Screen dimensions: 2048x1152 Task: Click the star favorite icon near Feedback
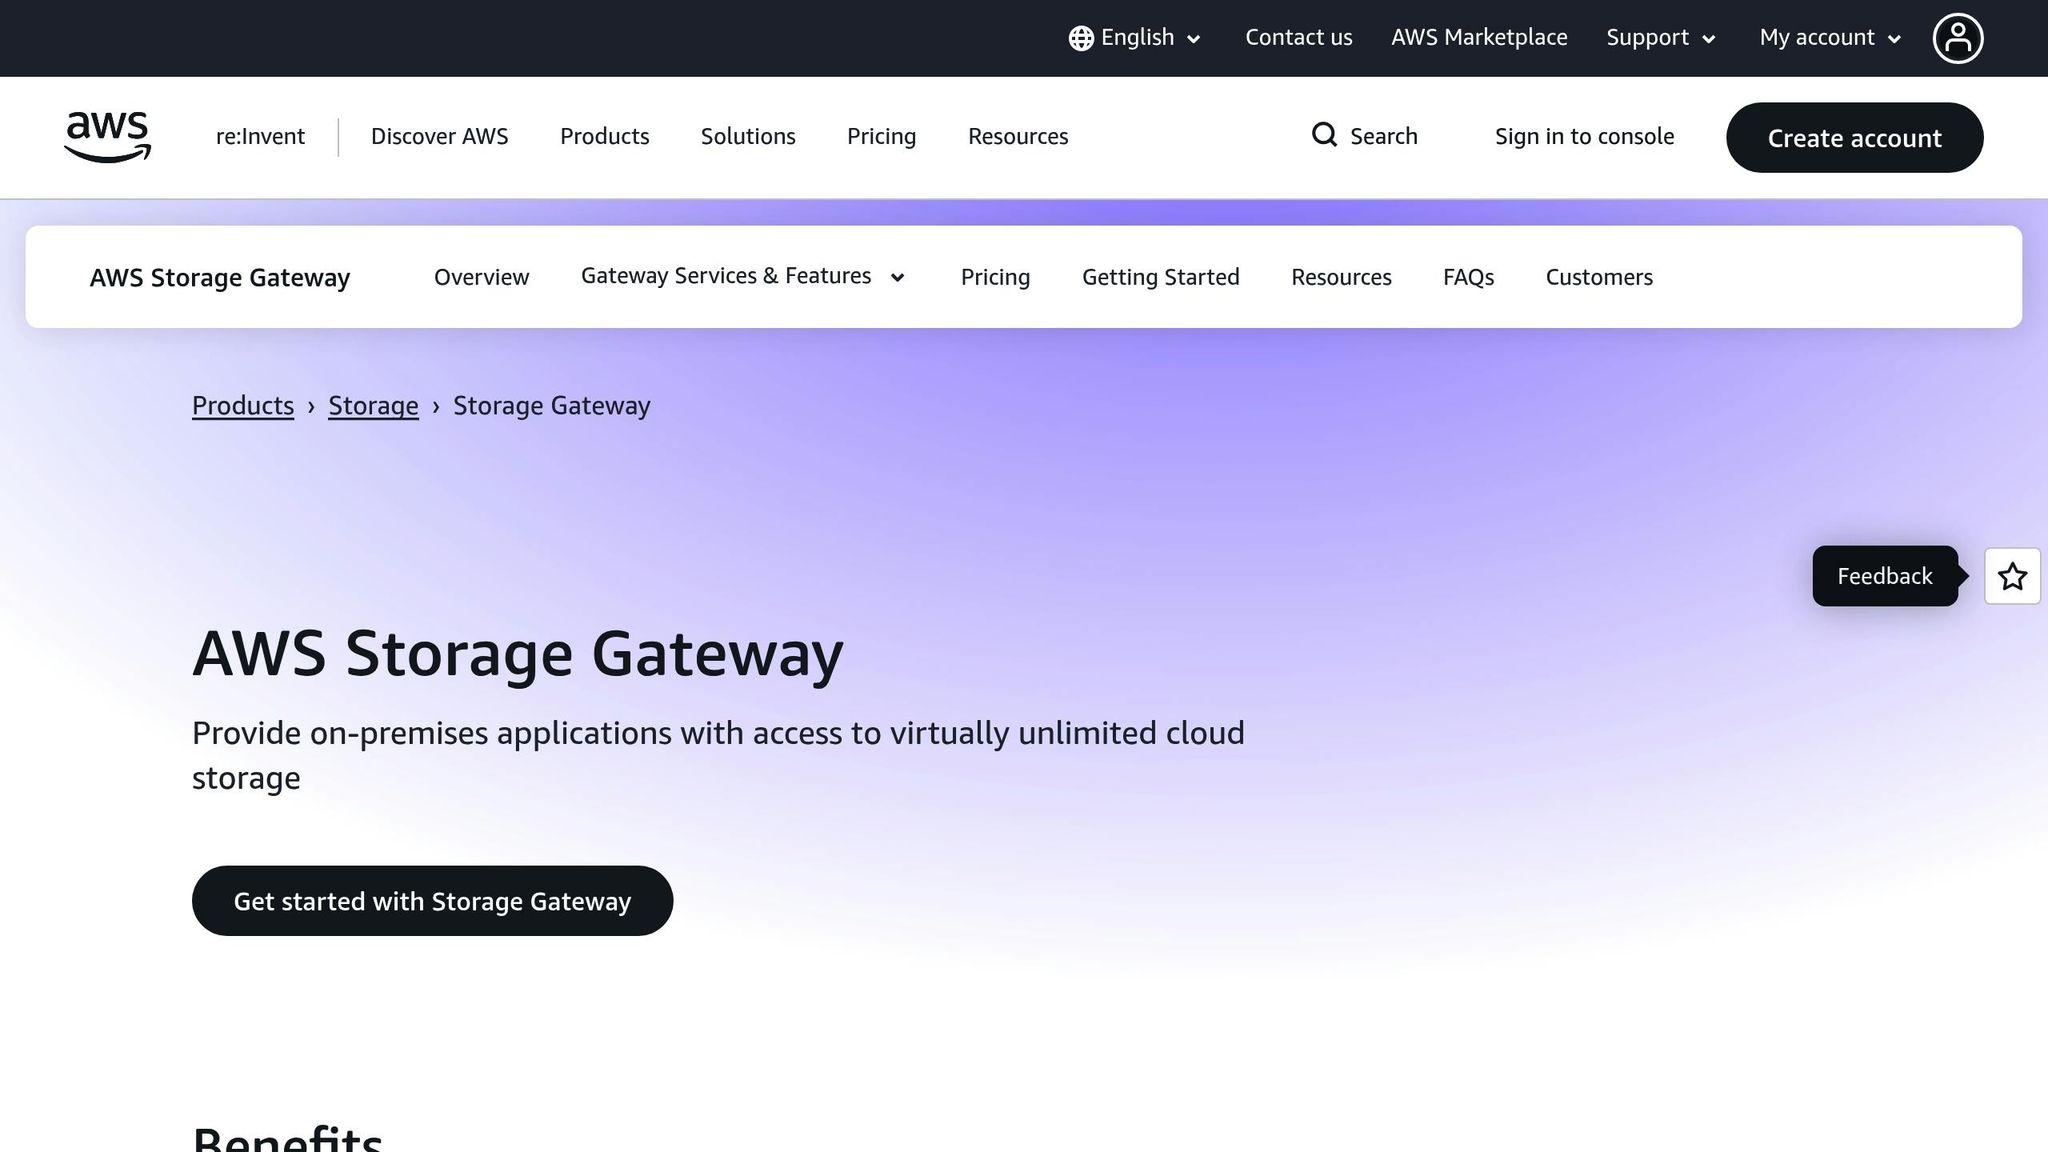point(2012,576)
